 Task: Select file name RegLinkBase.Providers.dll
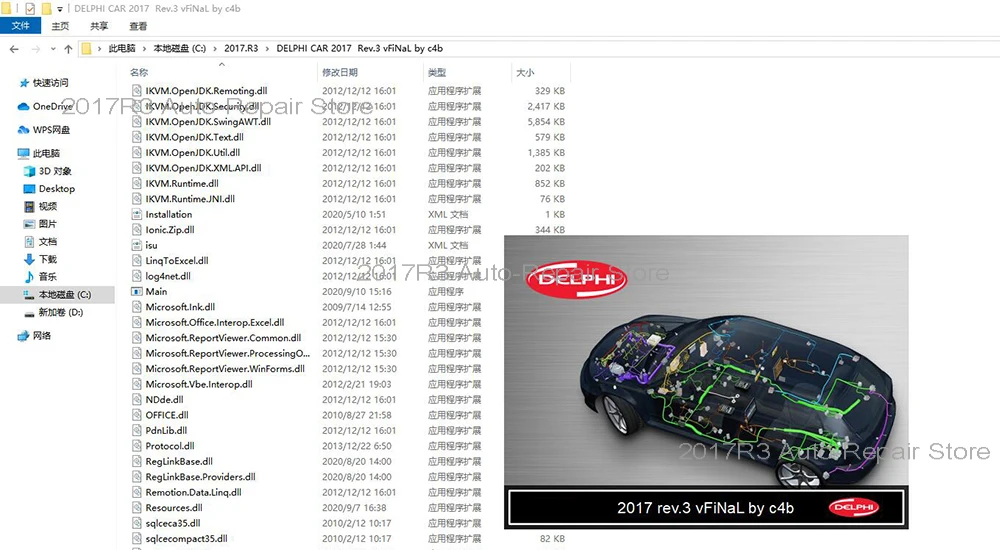(200, 477)
